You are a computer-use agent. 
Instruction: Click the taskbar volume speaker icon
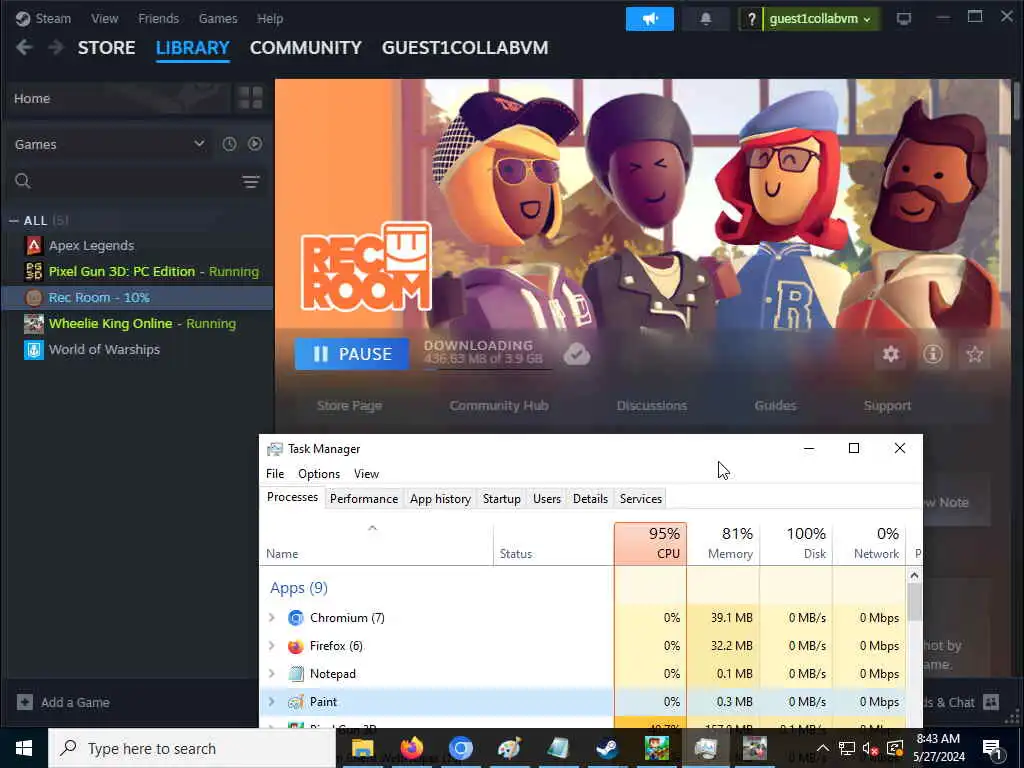tap(870, 748)
